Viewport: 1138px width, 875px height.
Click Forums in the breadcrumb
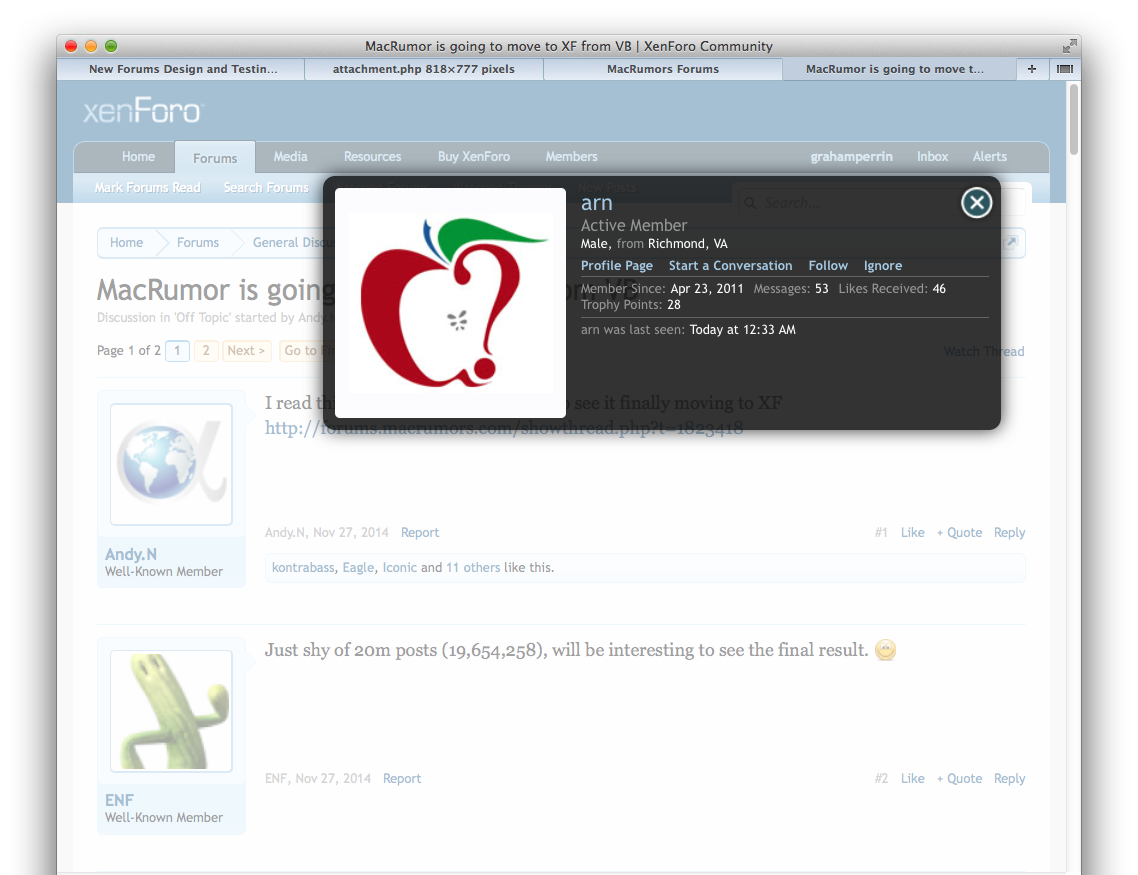(x=197, y=242)
